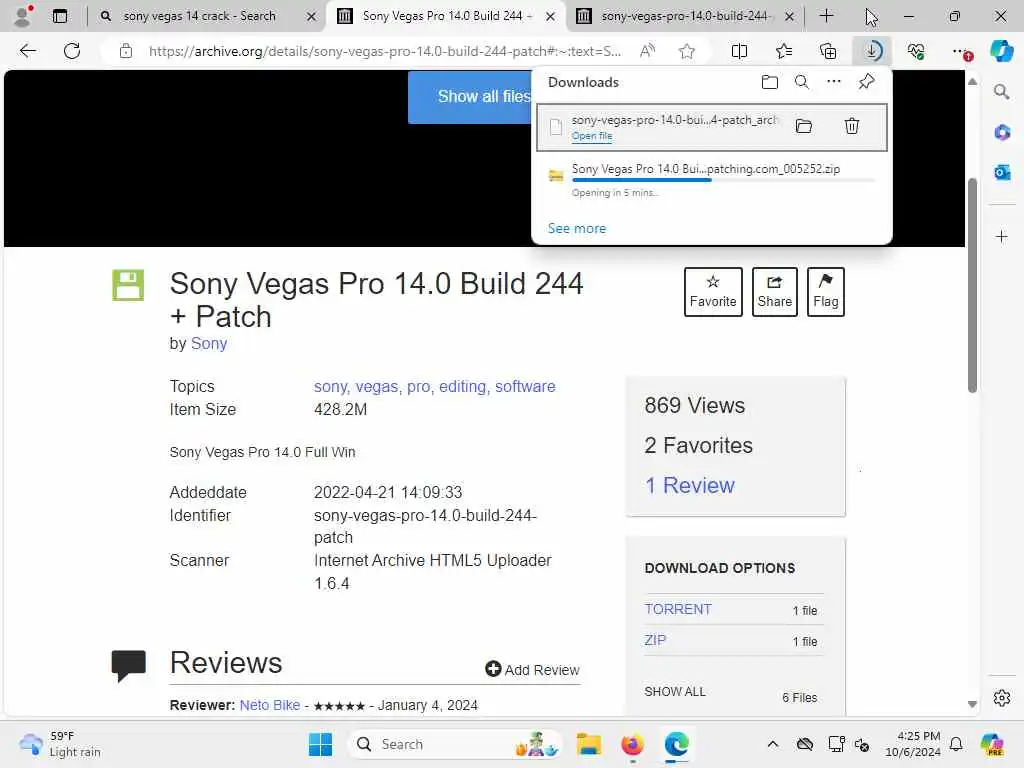Choose the TORRENT download option
This screenshot has width=1024, height=768.
678,609
